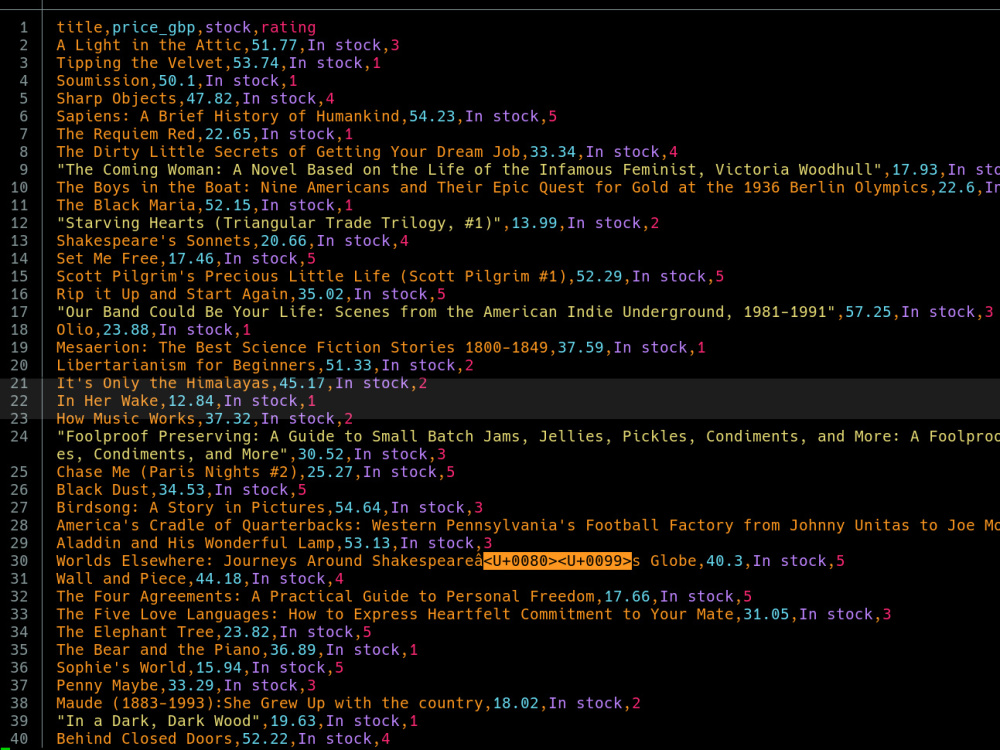The width and height of the screenshot is (1000, 750).
Task: Click price 52.29 in Scott Pilgrim row
Action: tap(599, 277)
